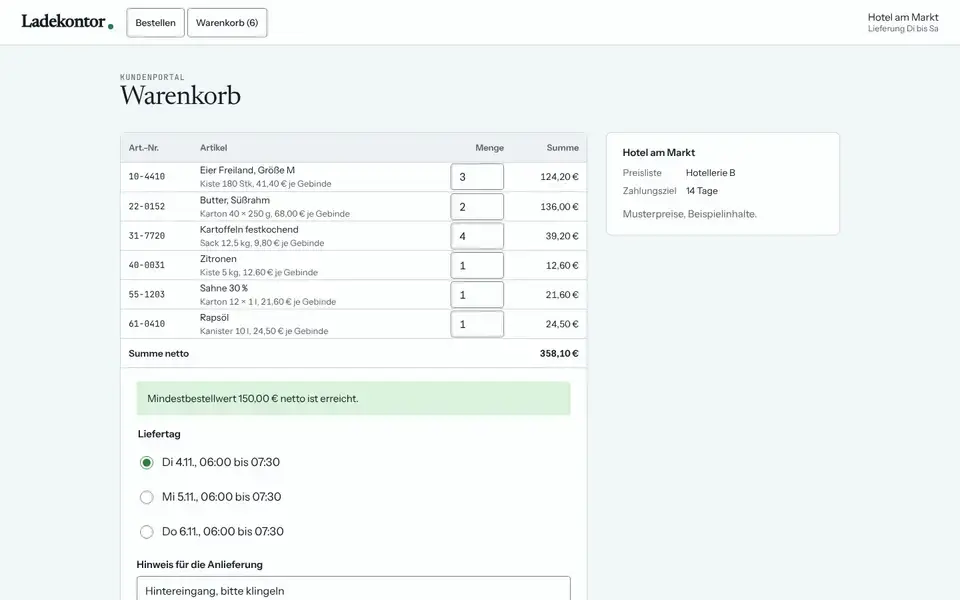Edit quantity field for Rapsöl
Image resolution: width=960 pixels, height=600 pixels.
coord(477,324)
